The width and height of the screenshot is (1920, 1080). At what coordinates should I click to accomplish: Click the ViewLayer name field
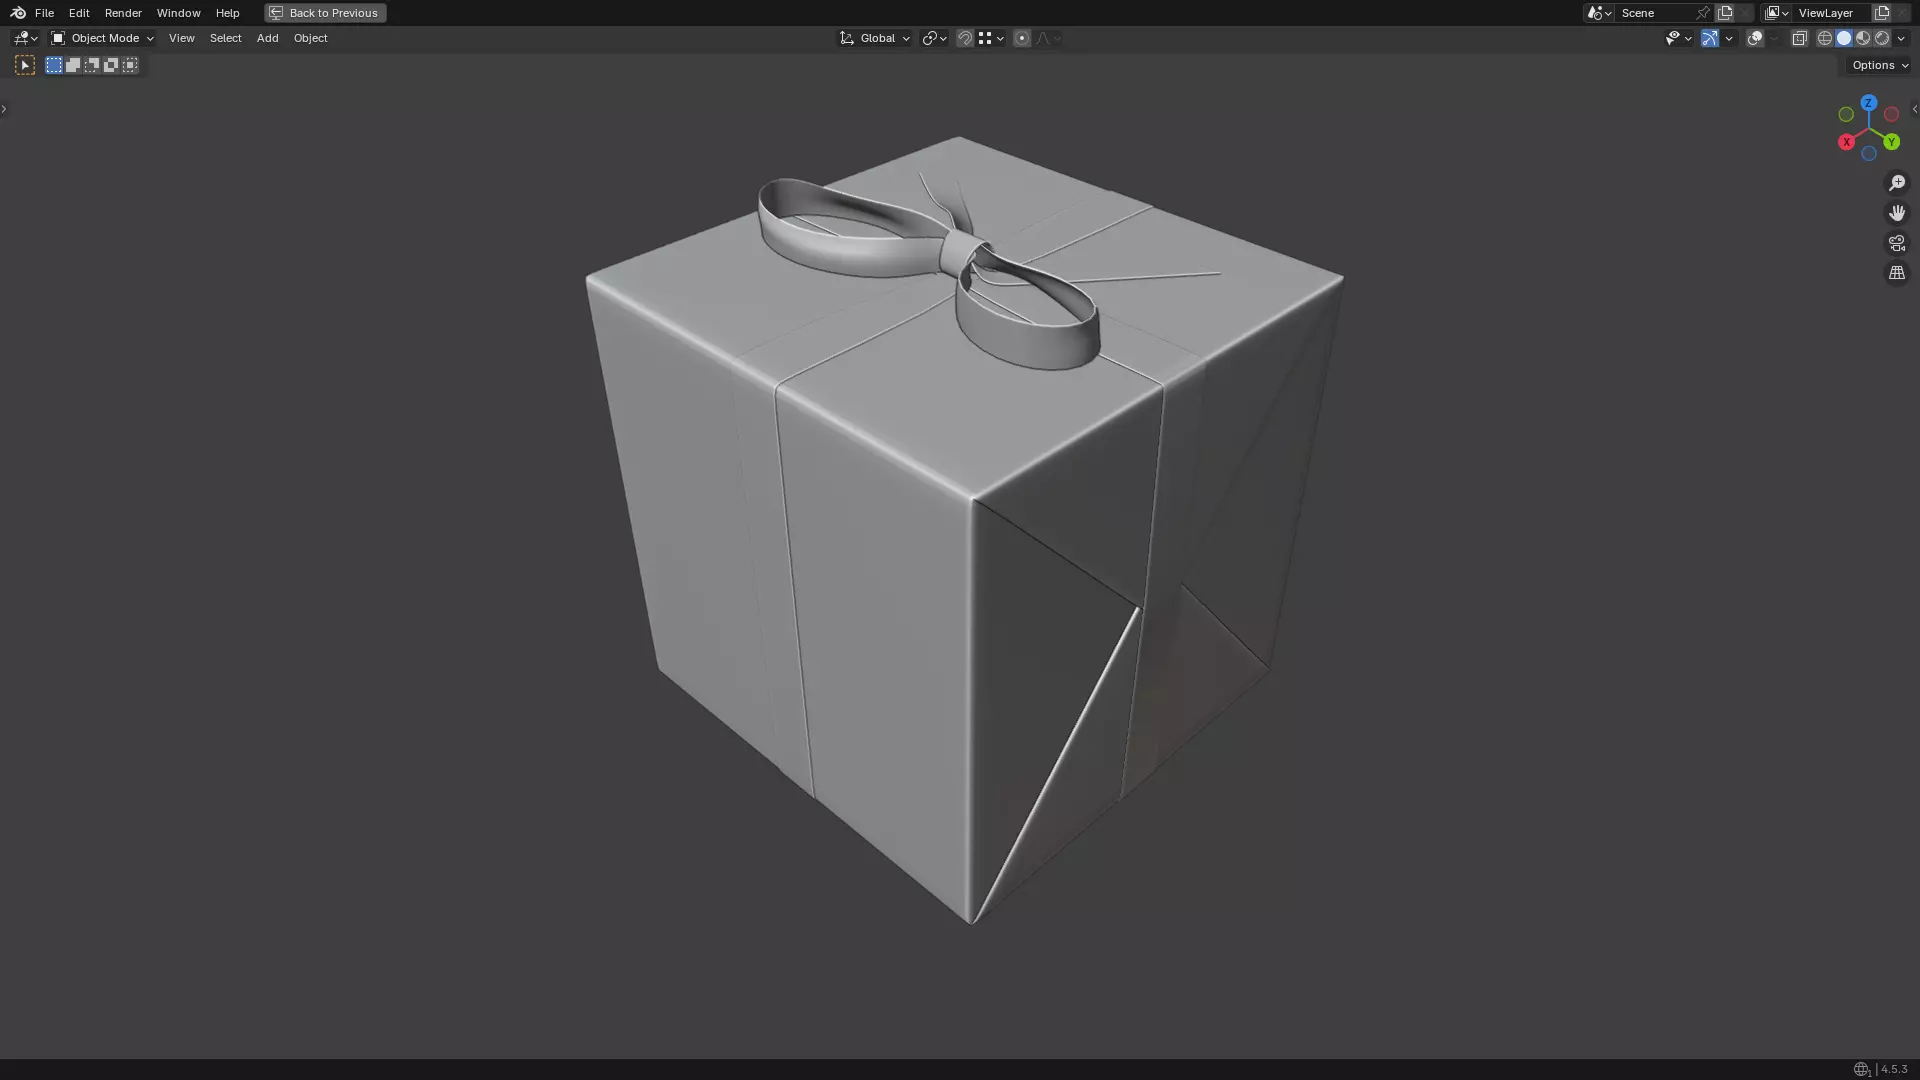click(x=1832, y=13)
